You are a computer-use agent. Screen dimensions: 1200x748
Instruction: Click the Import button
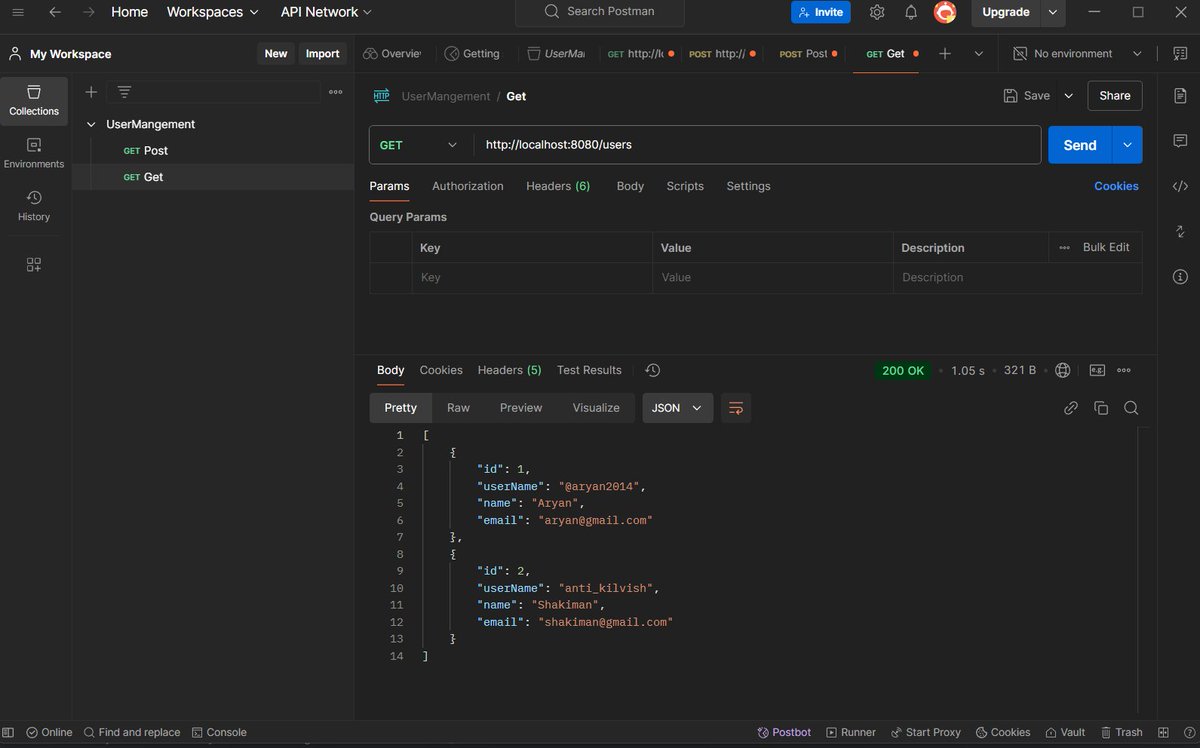(x=322, y=54)
